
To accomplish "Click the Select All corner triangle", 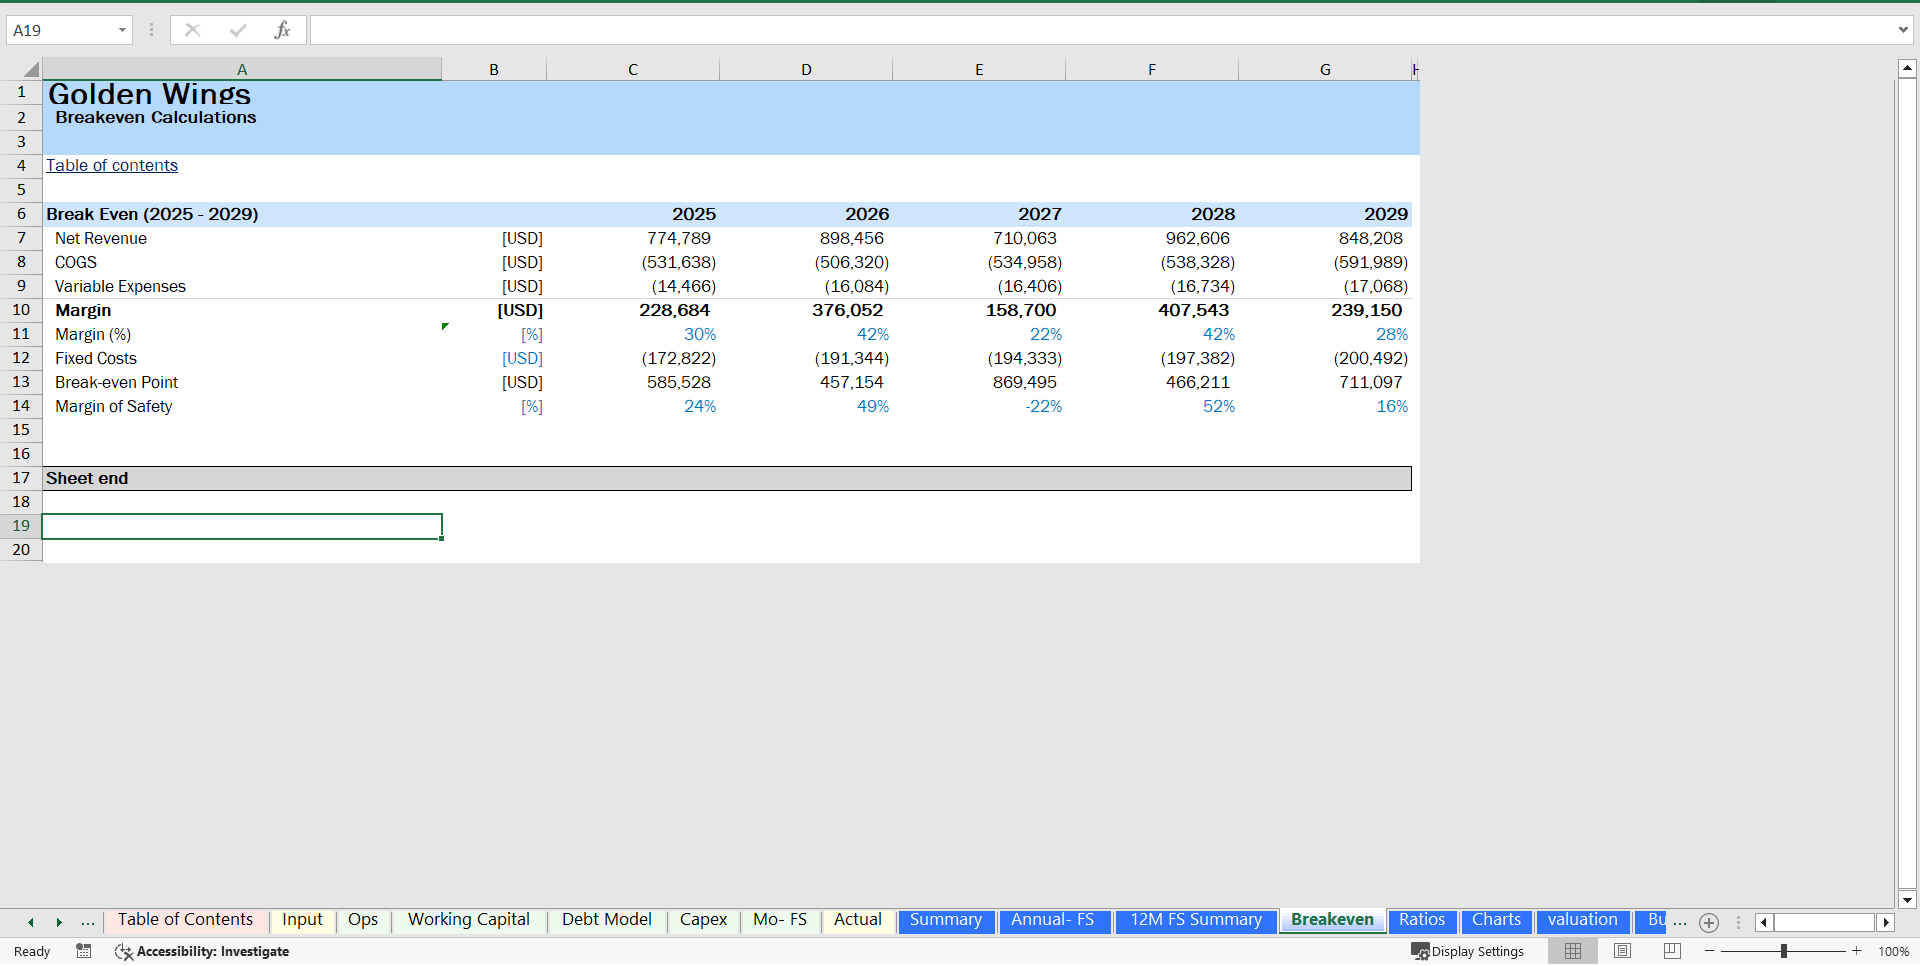I will [x=31, y=69].
